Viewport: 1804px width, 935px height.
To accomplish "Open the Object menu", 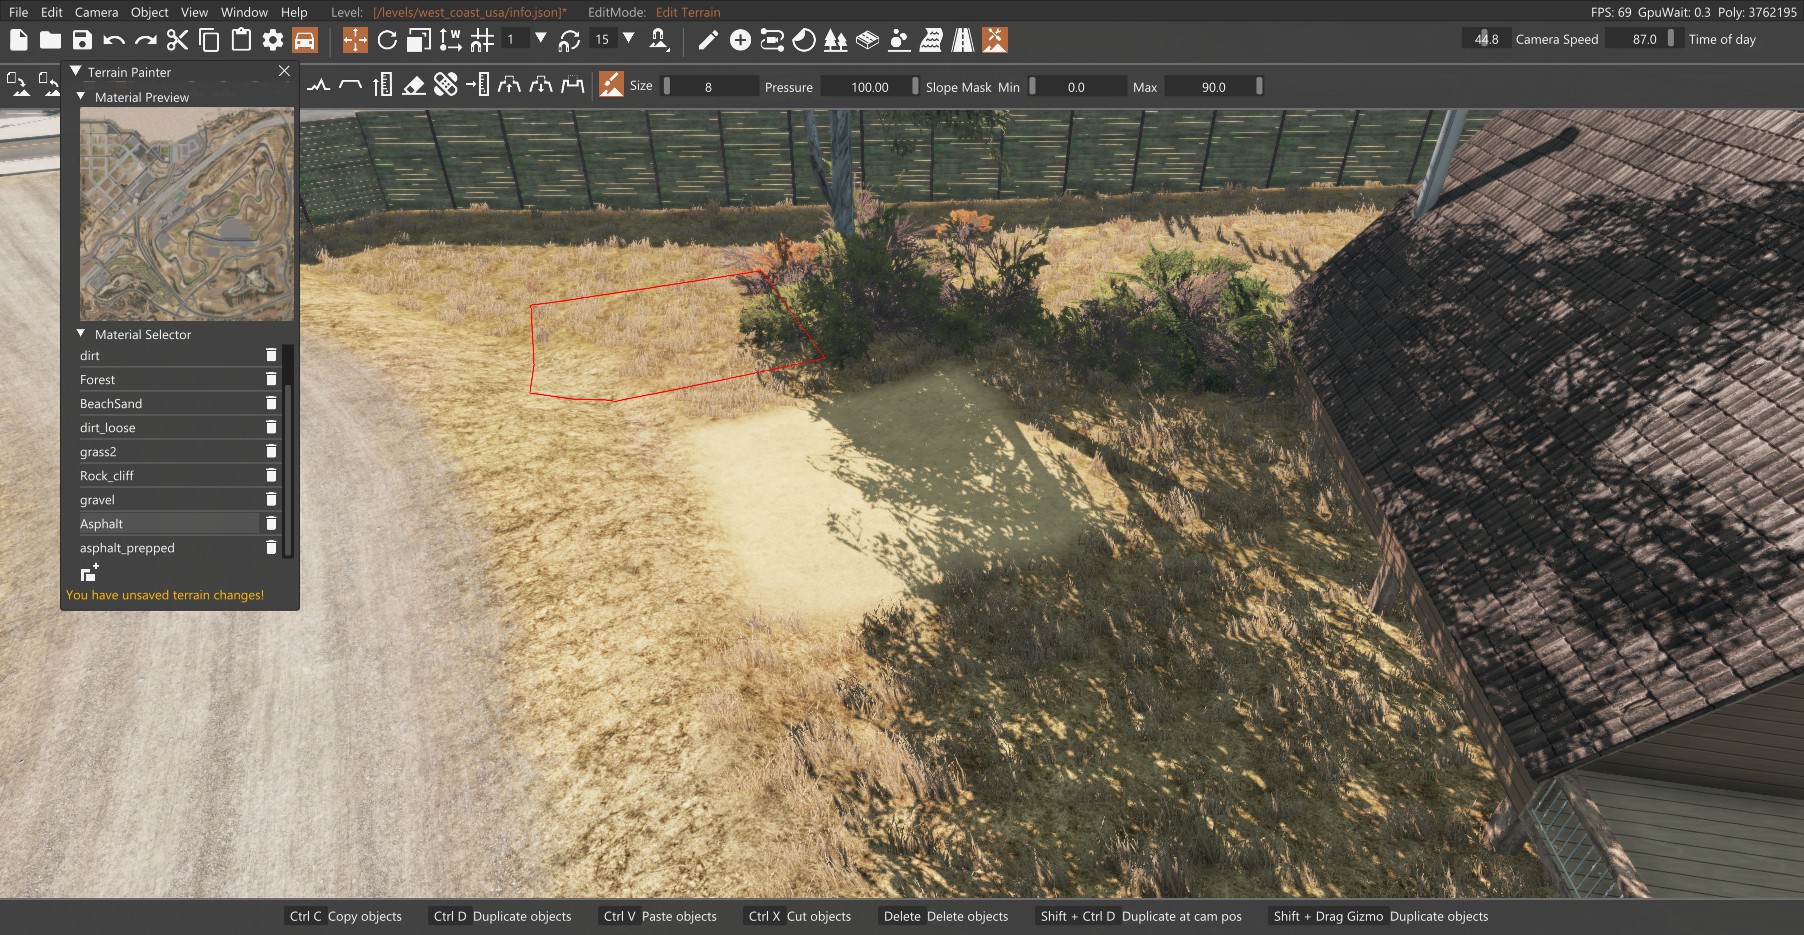I will (150, 12).
